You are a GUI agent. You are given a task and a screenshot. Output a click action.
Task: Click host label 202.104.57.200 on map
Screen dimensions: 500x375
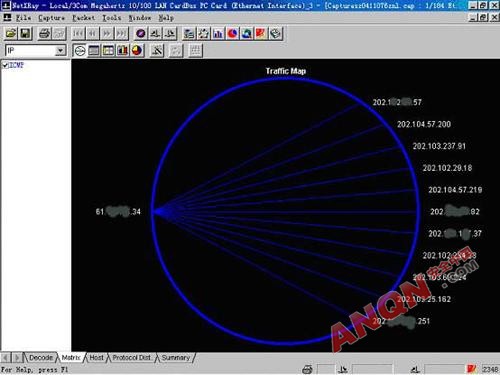424,124
